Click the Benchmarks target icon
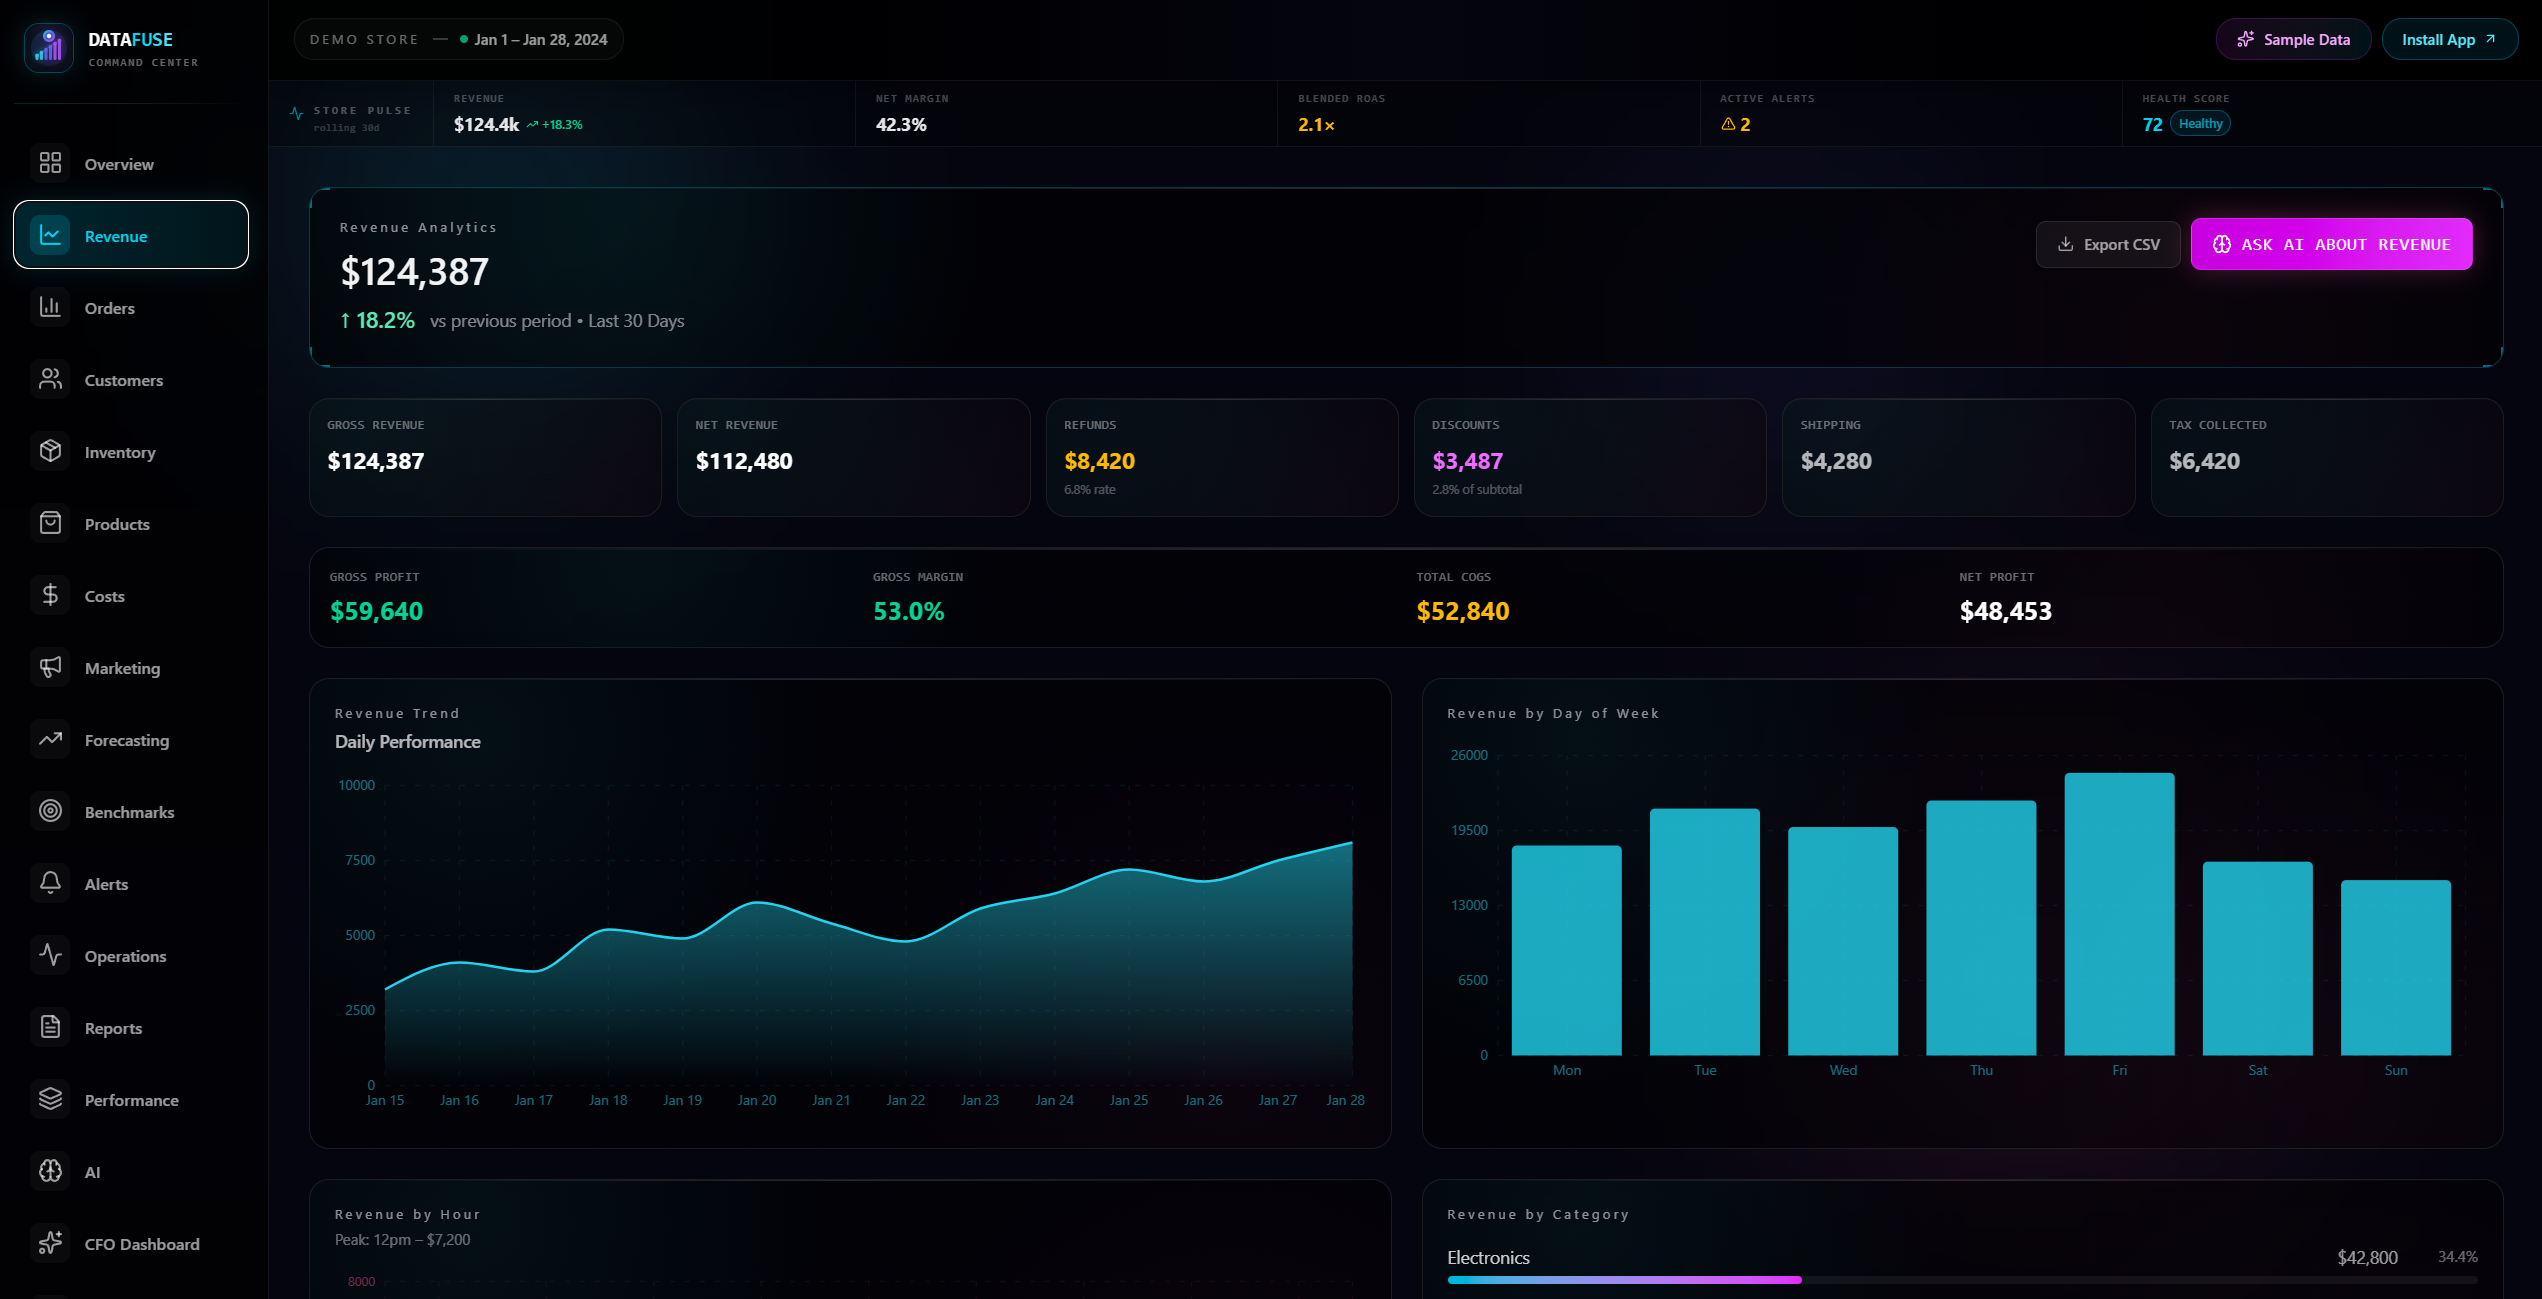Screen dimensions: 2542x1299 50,811
